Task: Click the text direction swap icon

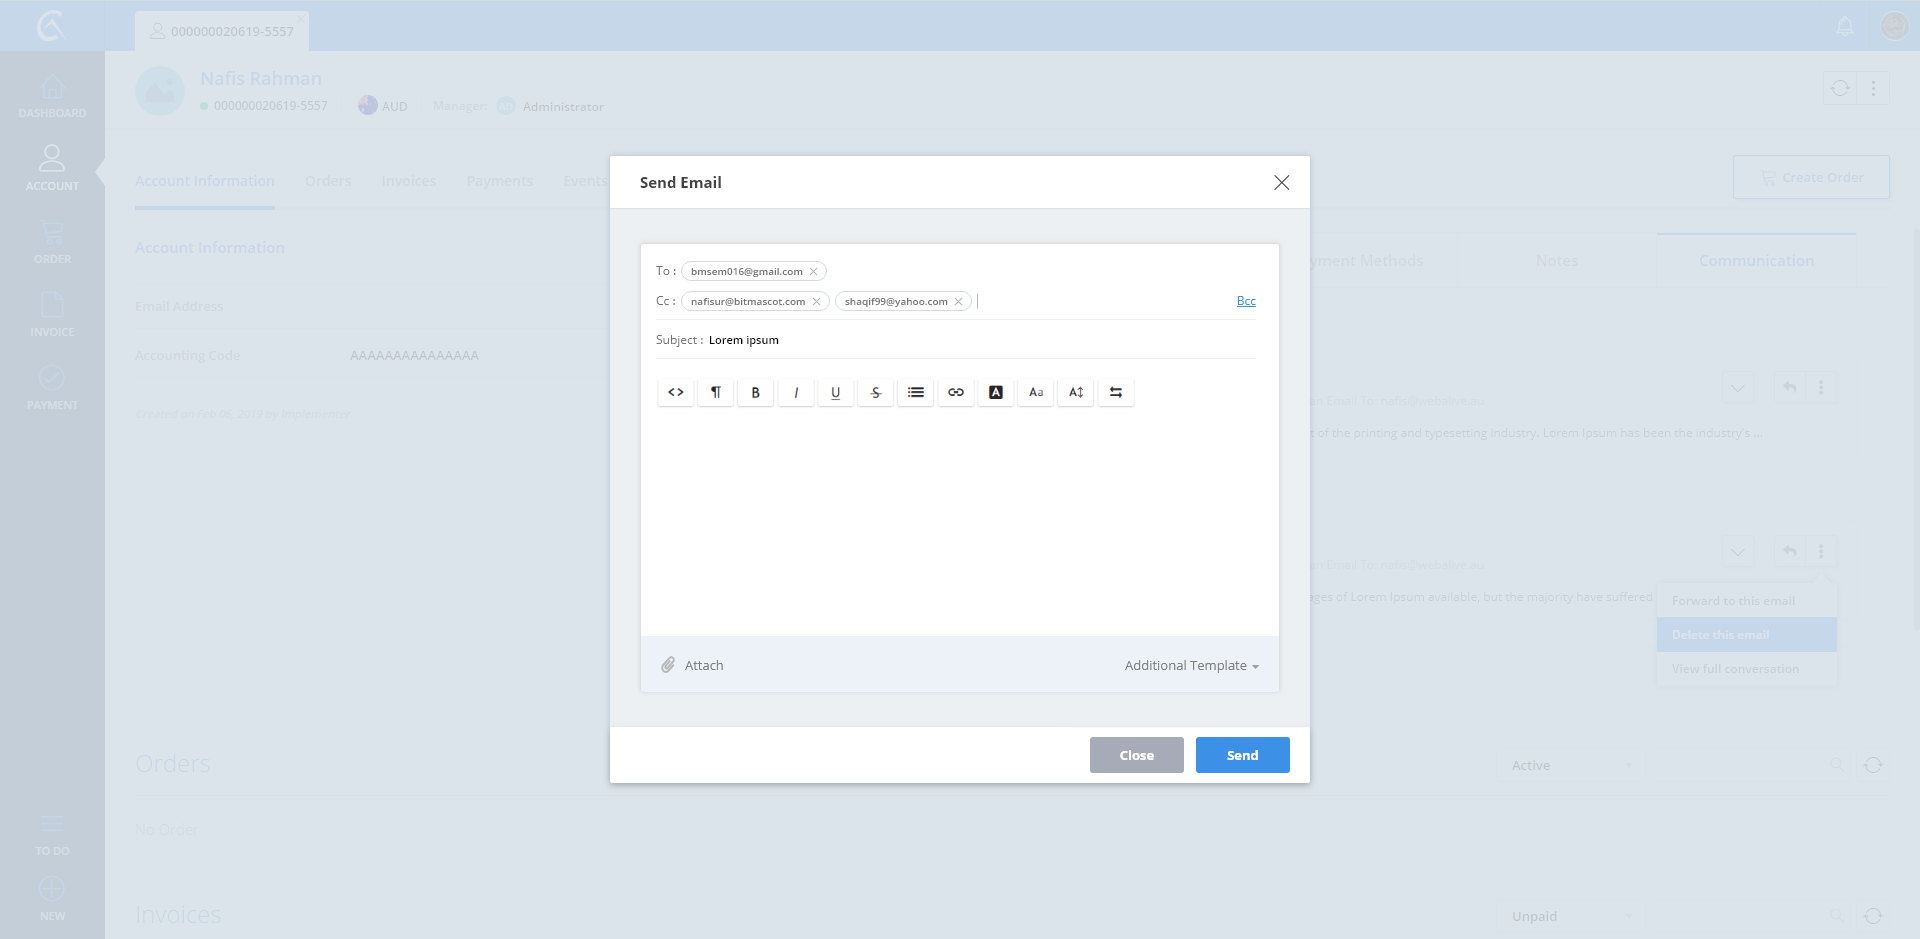Action: 1116,392
